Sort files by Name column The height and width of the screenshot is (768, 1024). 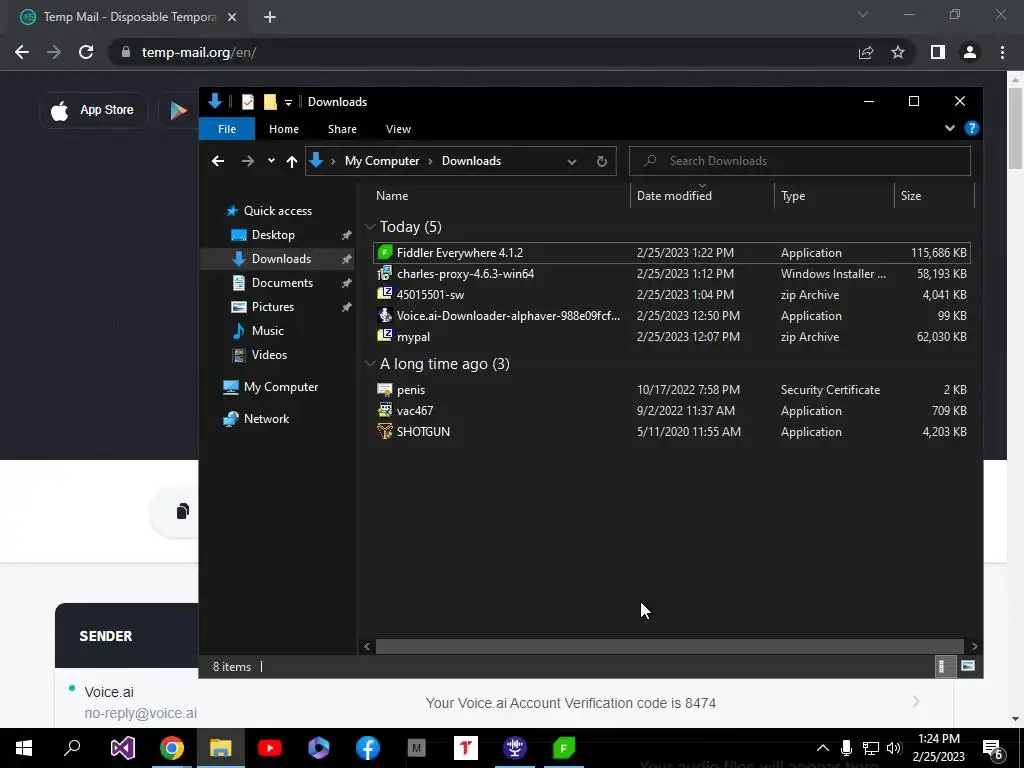click(x=500, y=196)
